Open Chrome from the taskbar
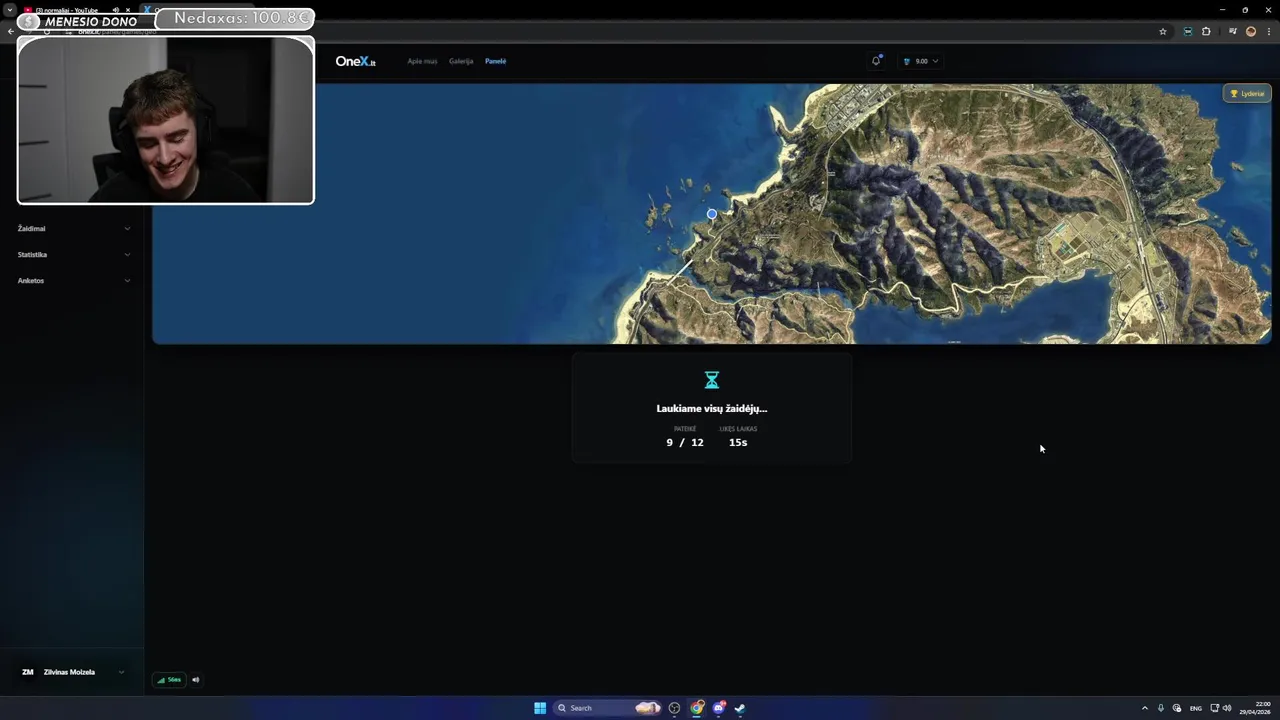This screenshot has width=1280, height=720. coord(697,708)
